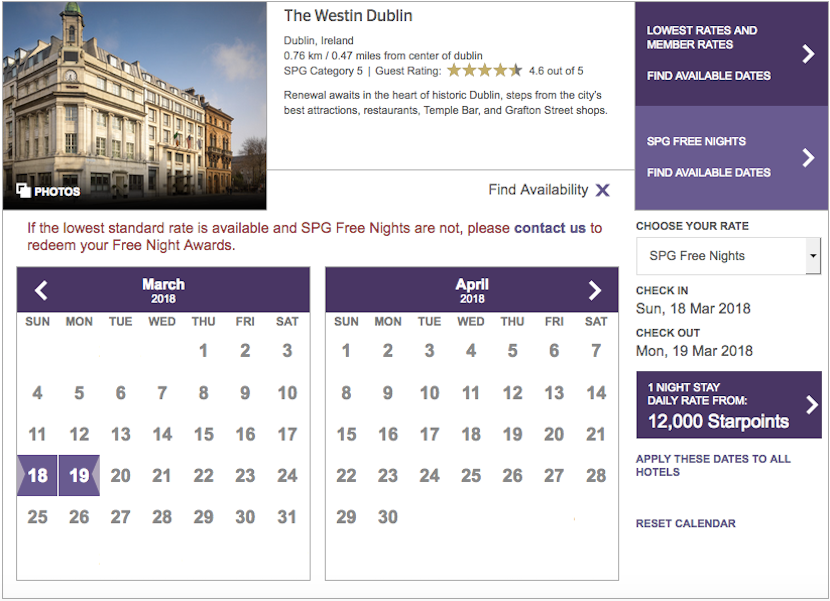The height and width of the screenshot is (601, 830).
Task: Click arrow on SPG Free Nights banner
Action: (x=808, y=157)
